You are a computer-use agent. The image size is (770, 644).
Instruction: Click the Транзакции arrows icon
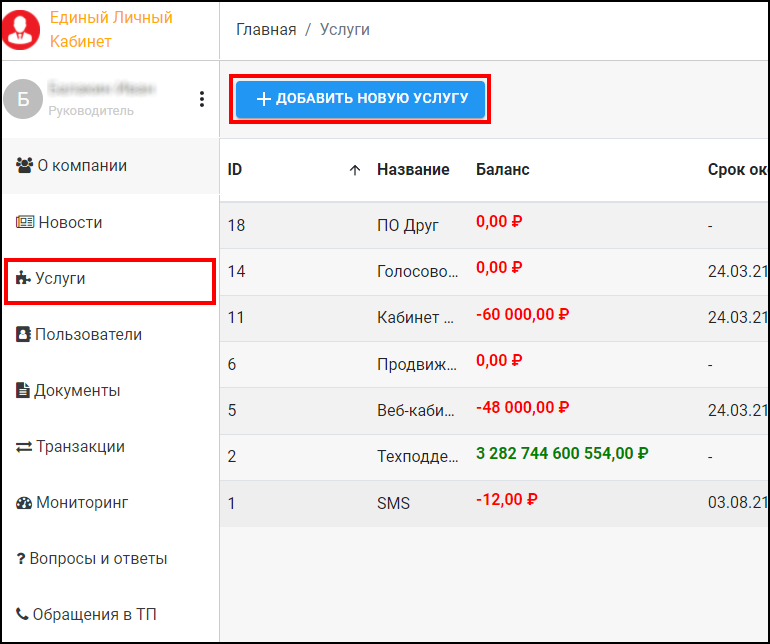pos(24,447)
